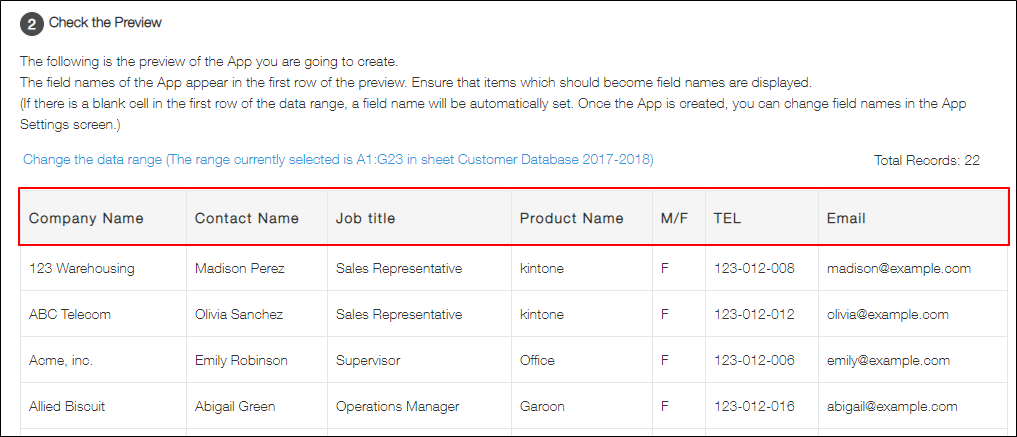Select Olivia Sanchez in Contact Name column
This screenshot has width=1017, height=437.
(239, 314)
